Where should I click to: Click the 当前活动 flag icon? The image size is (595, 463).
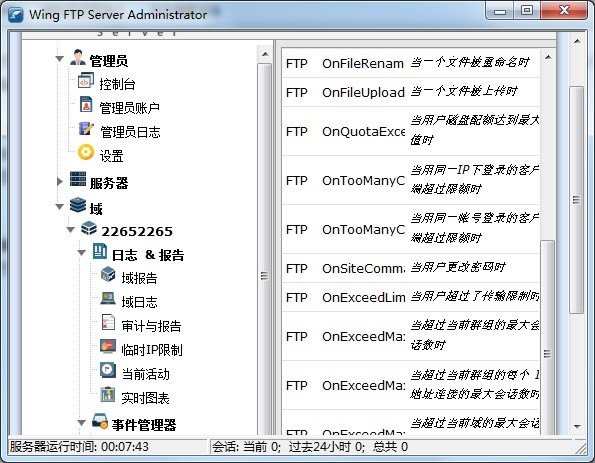coord(108,370)
